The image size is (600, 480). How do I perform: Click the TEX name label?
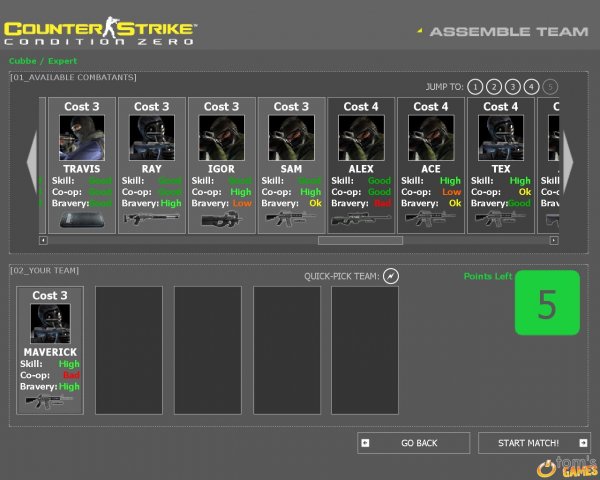click(501, 169)
